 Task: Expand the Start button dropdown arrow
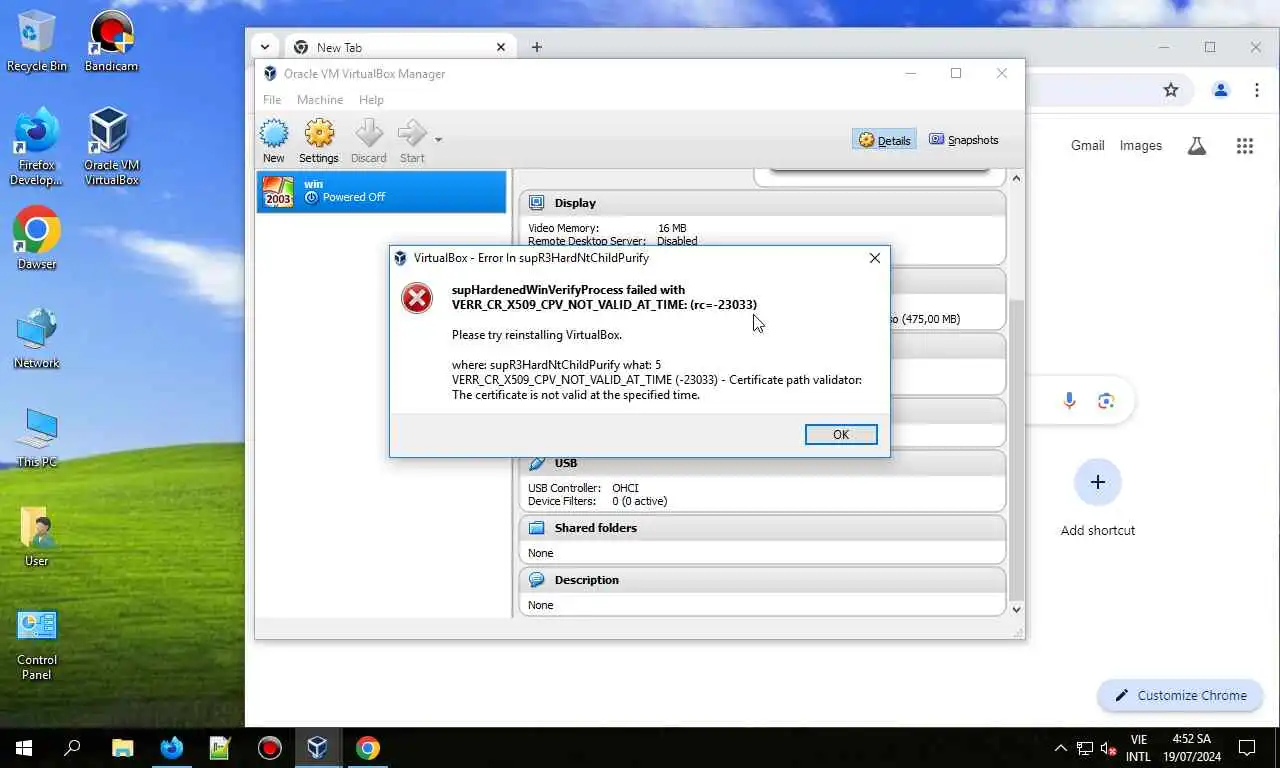438,140
